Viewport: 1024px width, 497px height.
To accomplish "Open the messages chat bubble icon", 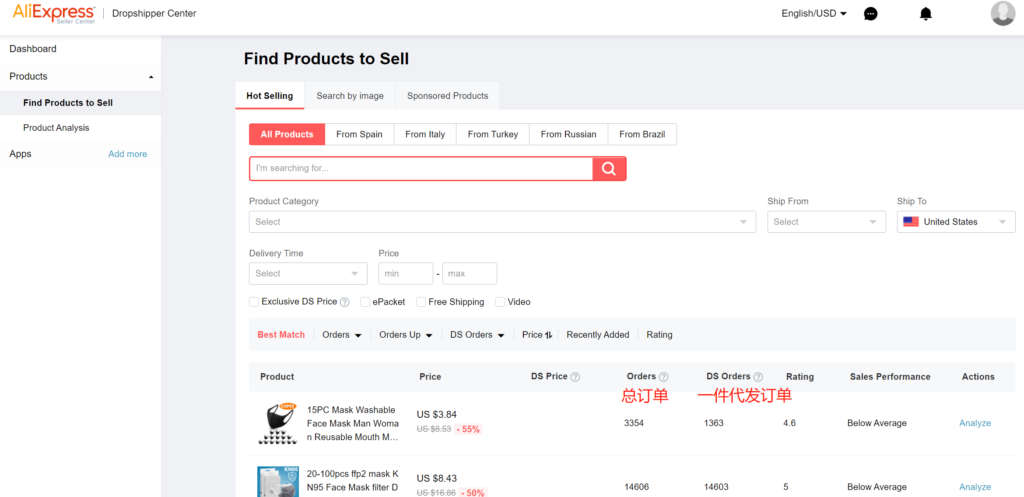I will pos(871,14).
